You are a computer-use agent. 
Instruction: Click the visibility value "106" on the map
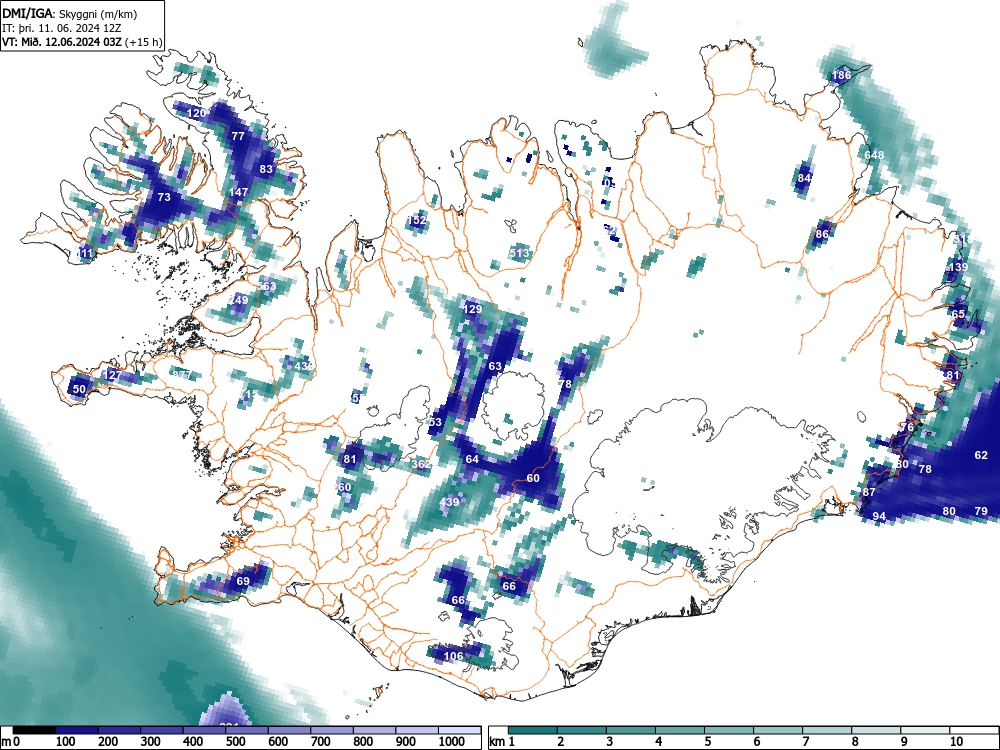pyautogui.click(x=453, y=656)
